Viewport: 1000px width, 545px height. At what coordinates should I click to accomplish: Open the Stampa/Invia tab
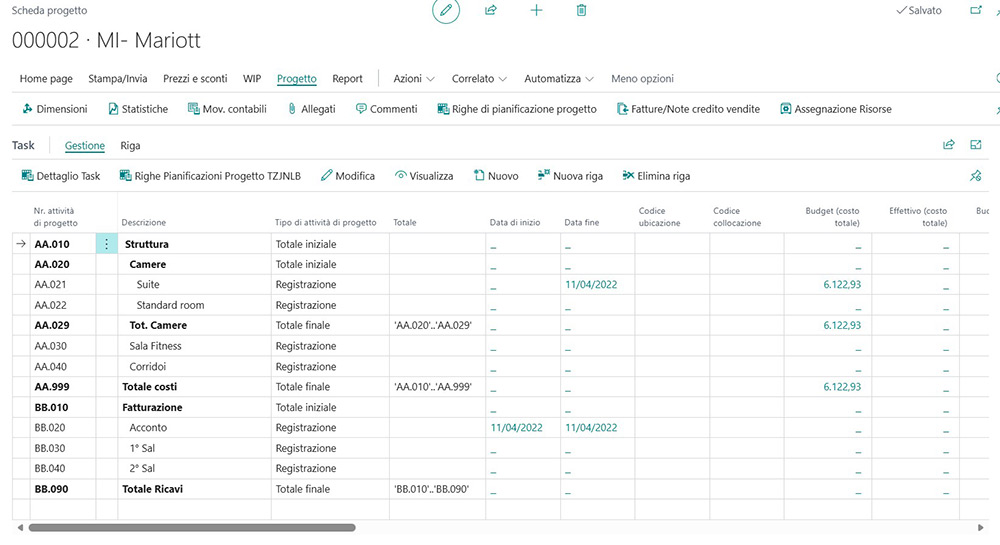coord(118,78)
